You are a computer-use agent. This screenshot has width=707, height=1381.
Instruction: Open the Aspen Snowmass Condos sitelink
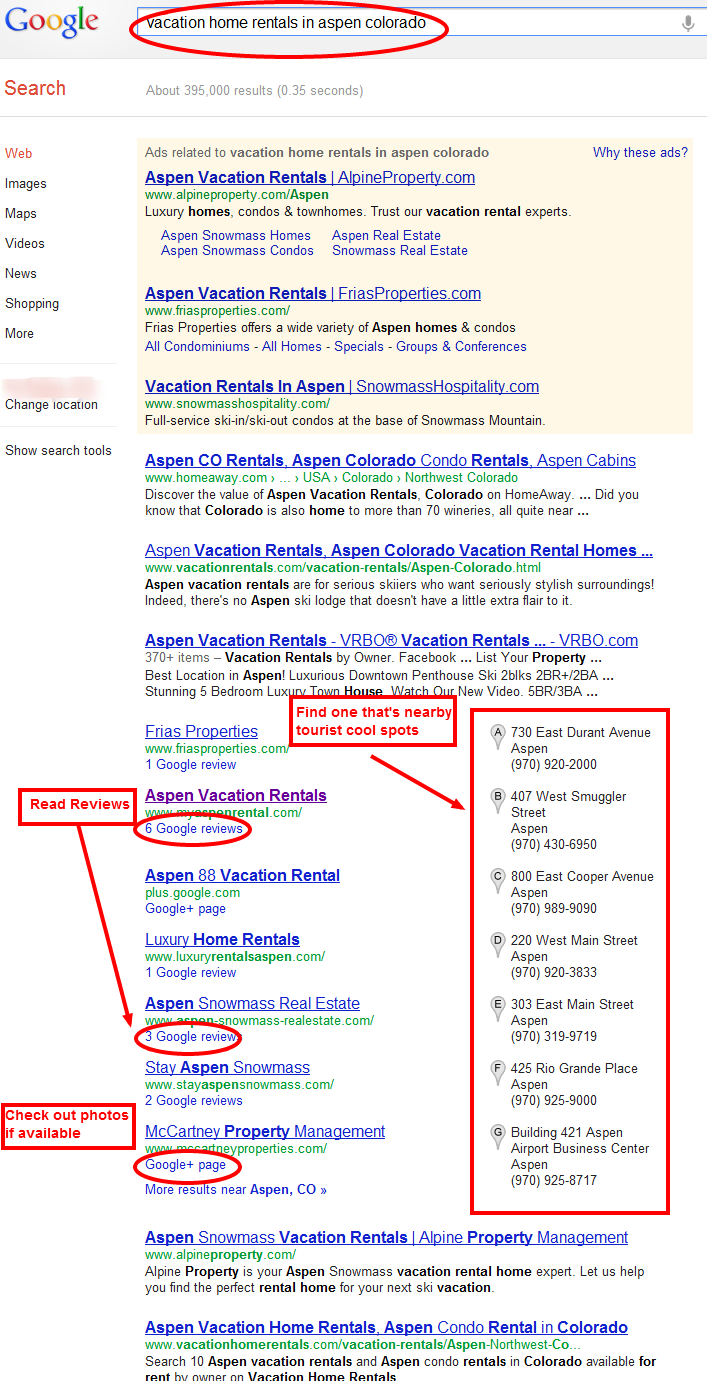click(237, 251)
